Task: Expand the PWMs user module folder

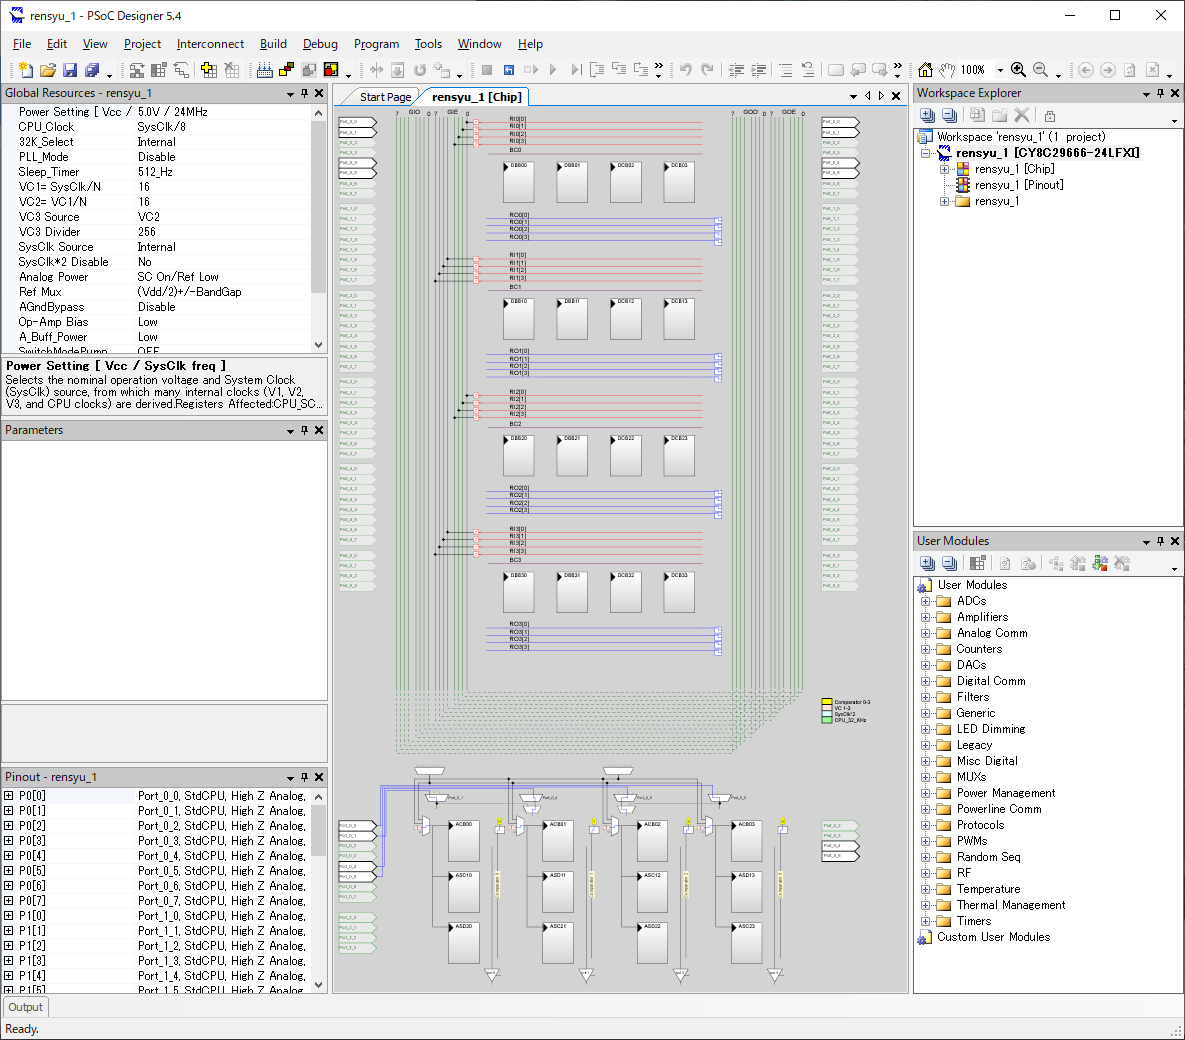Action: (x=925, y=841)
